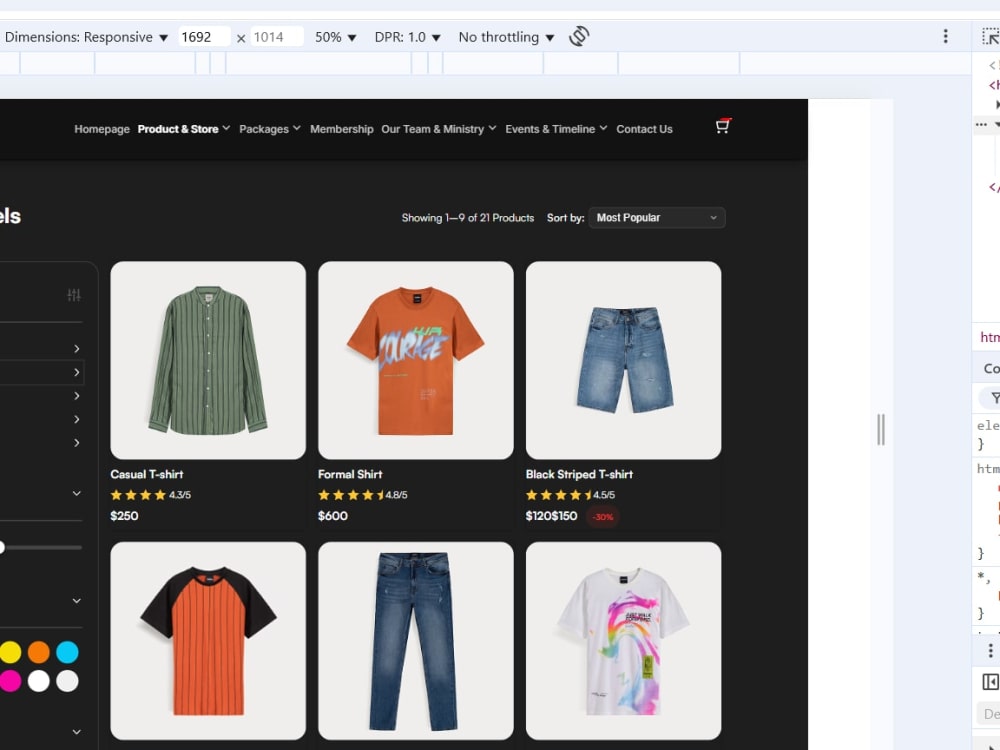Collapse the price filter section chevron

pos(77,493)
